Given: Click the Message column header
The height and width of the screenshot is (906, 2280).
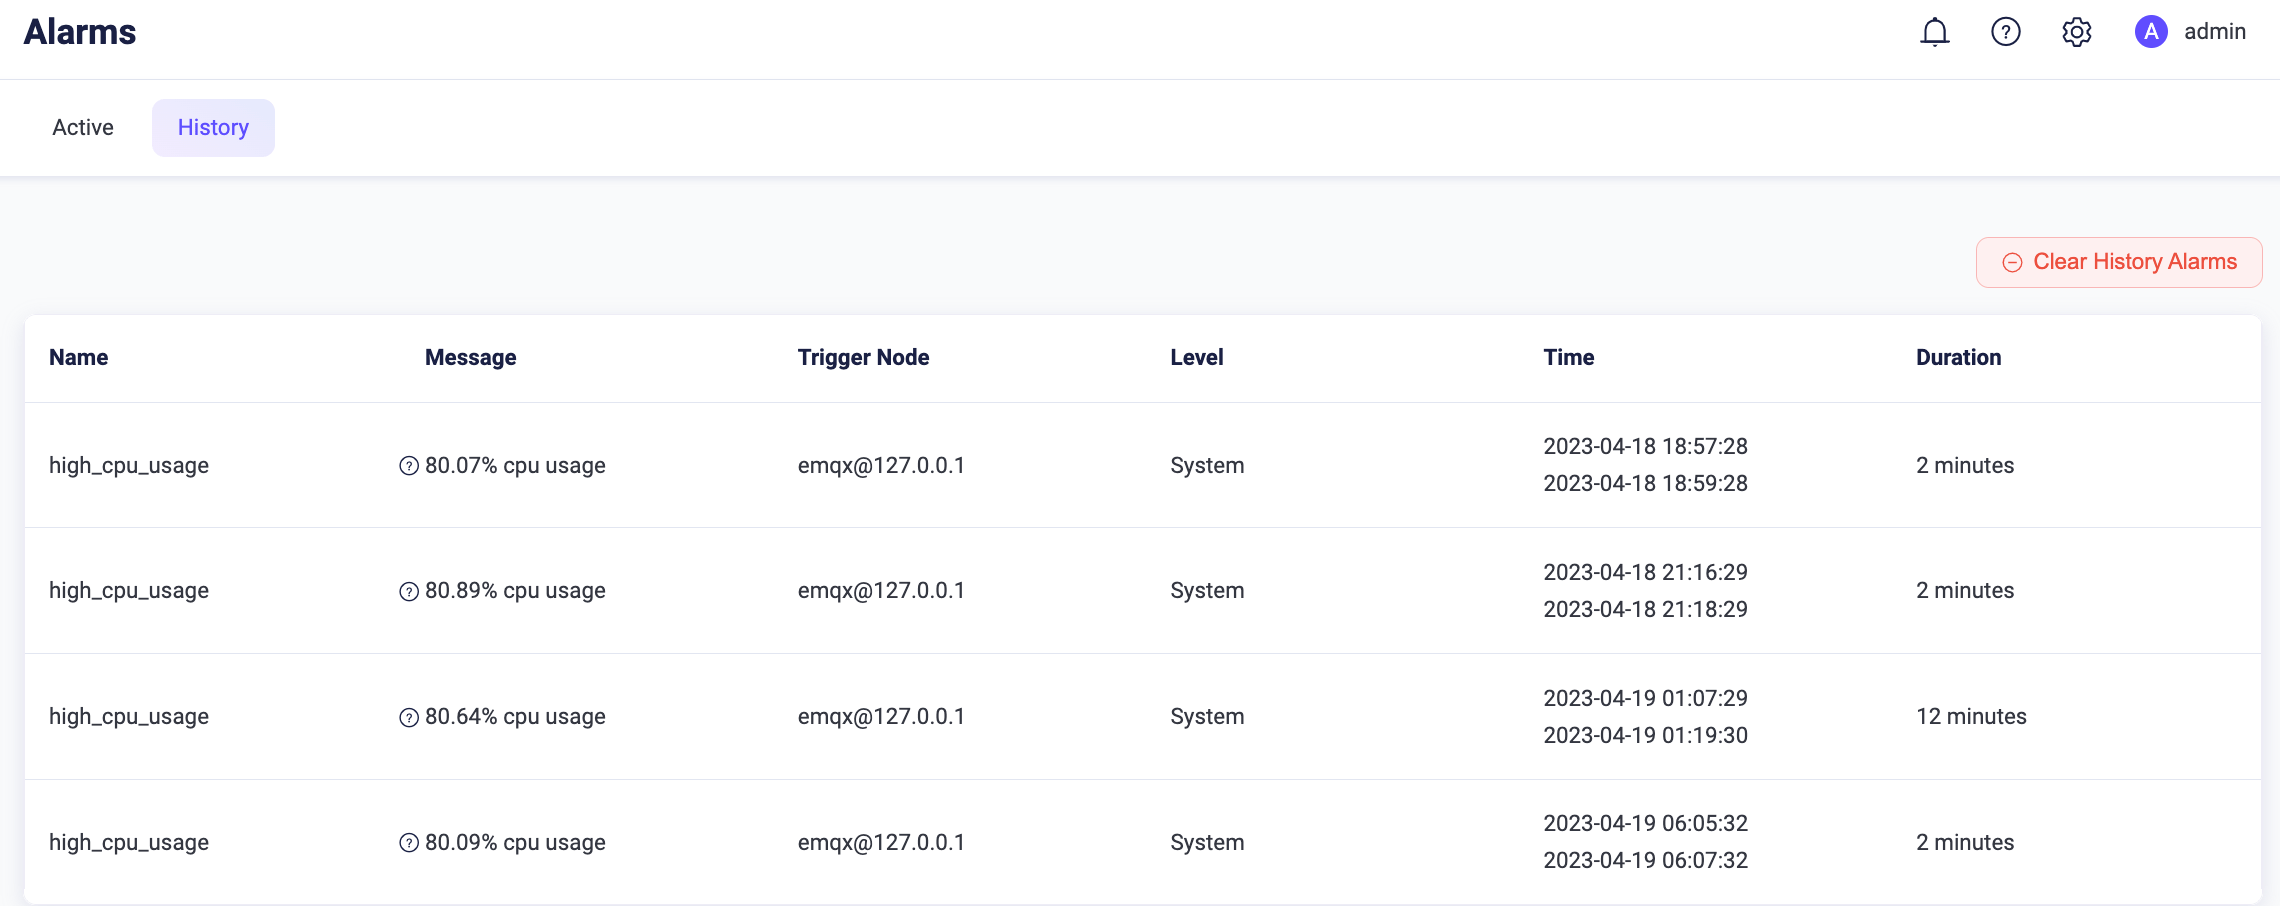Looking at the screenshot, I should pos(470,358).
